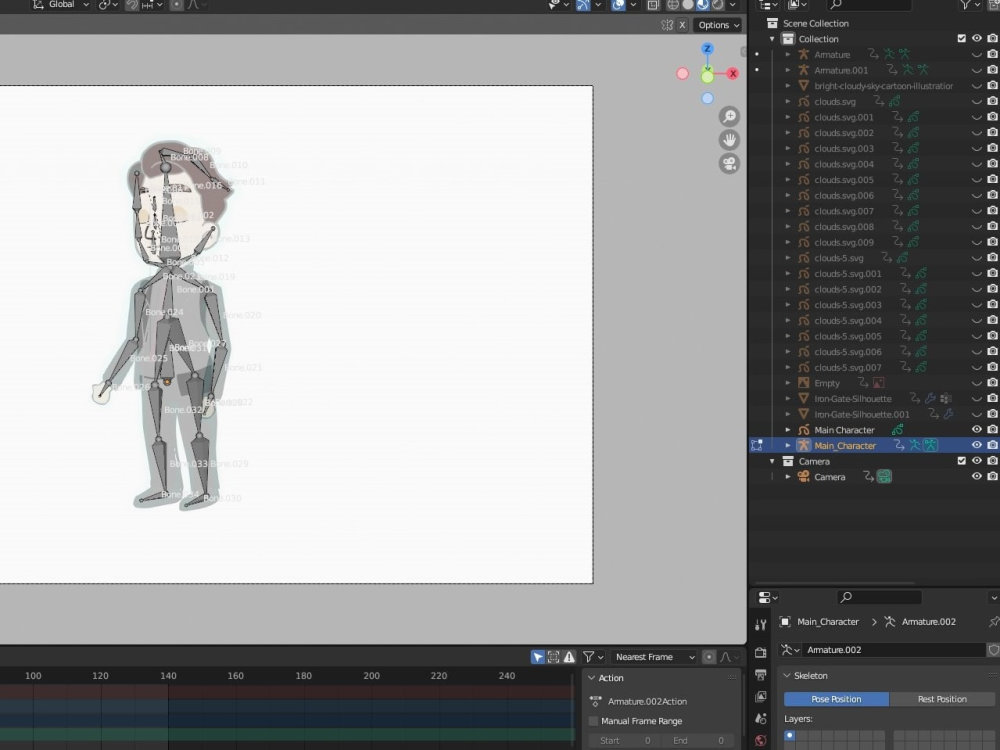
Task: Collapse the Collection tree node
Action: click(x=772, y=39)
